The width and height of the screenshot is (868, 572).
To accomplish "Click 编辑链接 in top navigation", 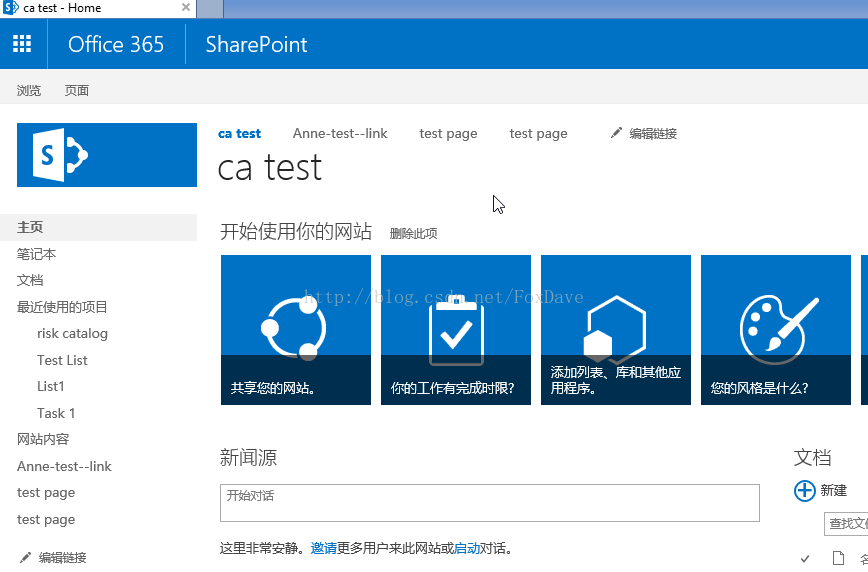I will (x=653, y=133).
